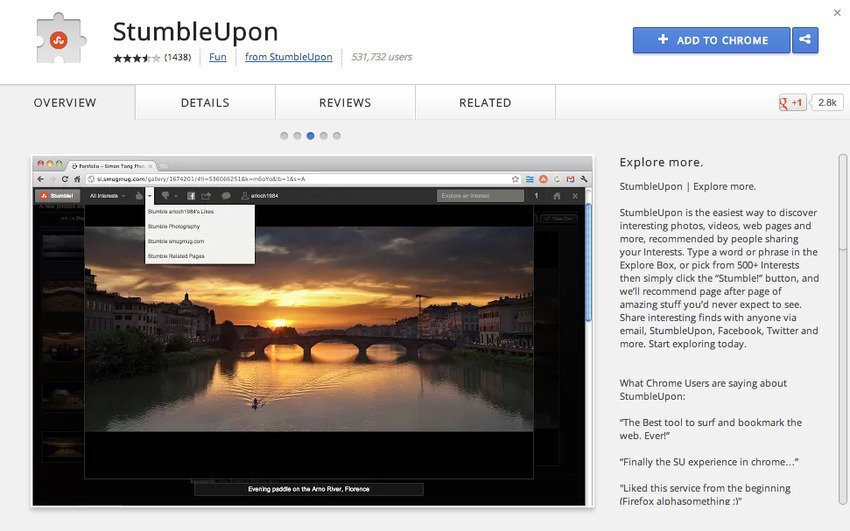Open the Reviews tab
This screenshot has width=850, height=531.
pos(345,102)
